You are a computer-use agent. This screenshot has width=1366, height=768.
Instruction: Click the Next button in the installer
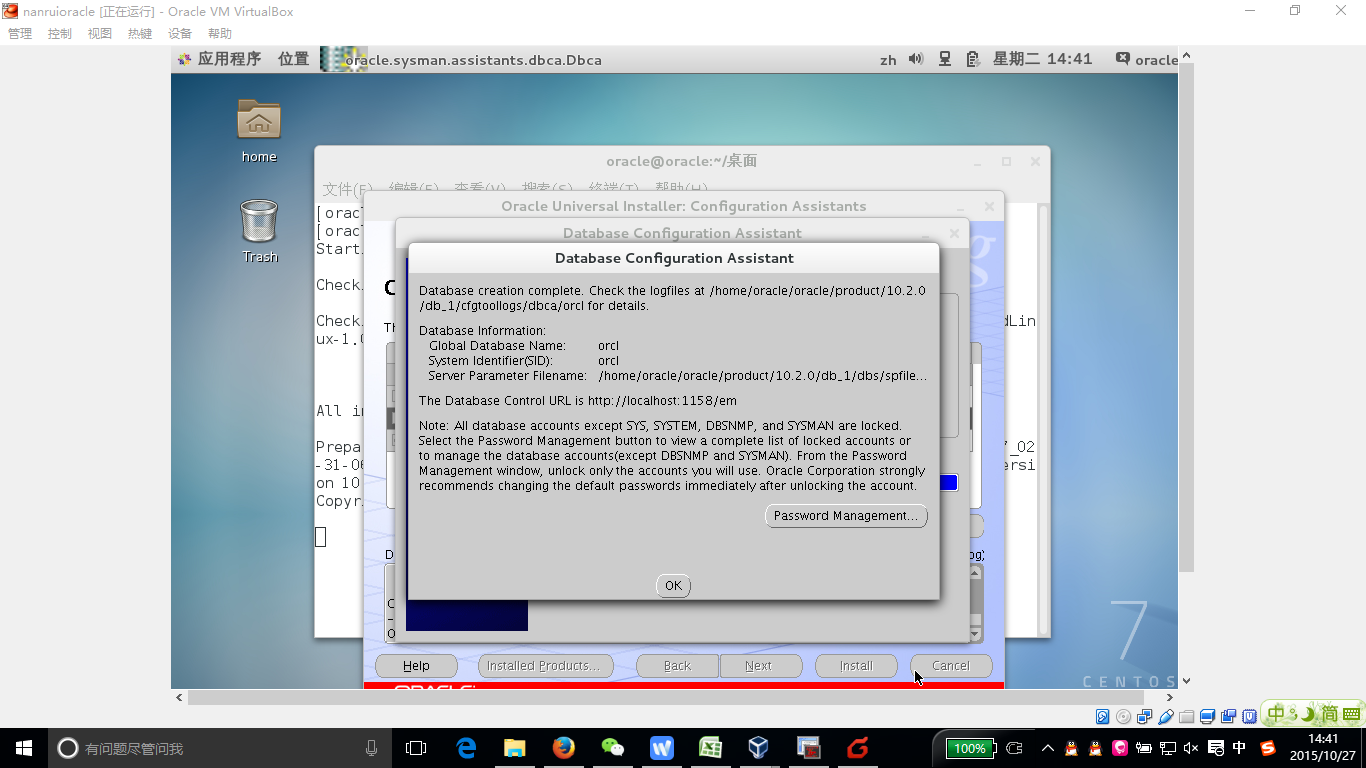[759, 666]
